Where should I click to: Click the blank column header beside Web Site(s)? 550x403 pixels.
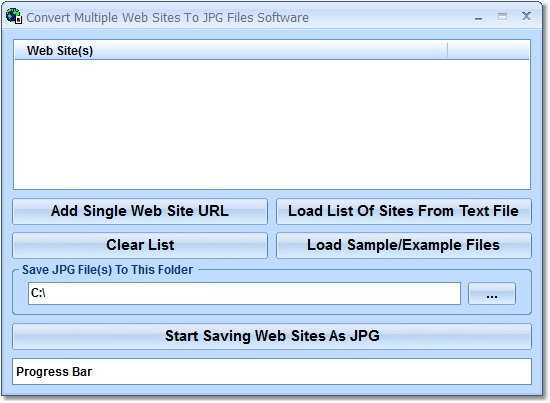point(488,51)
